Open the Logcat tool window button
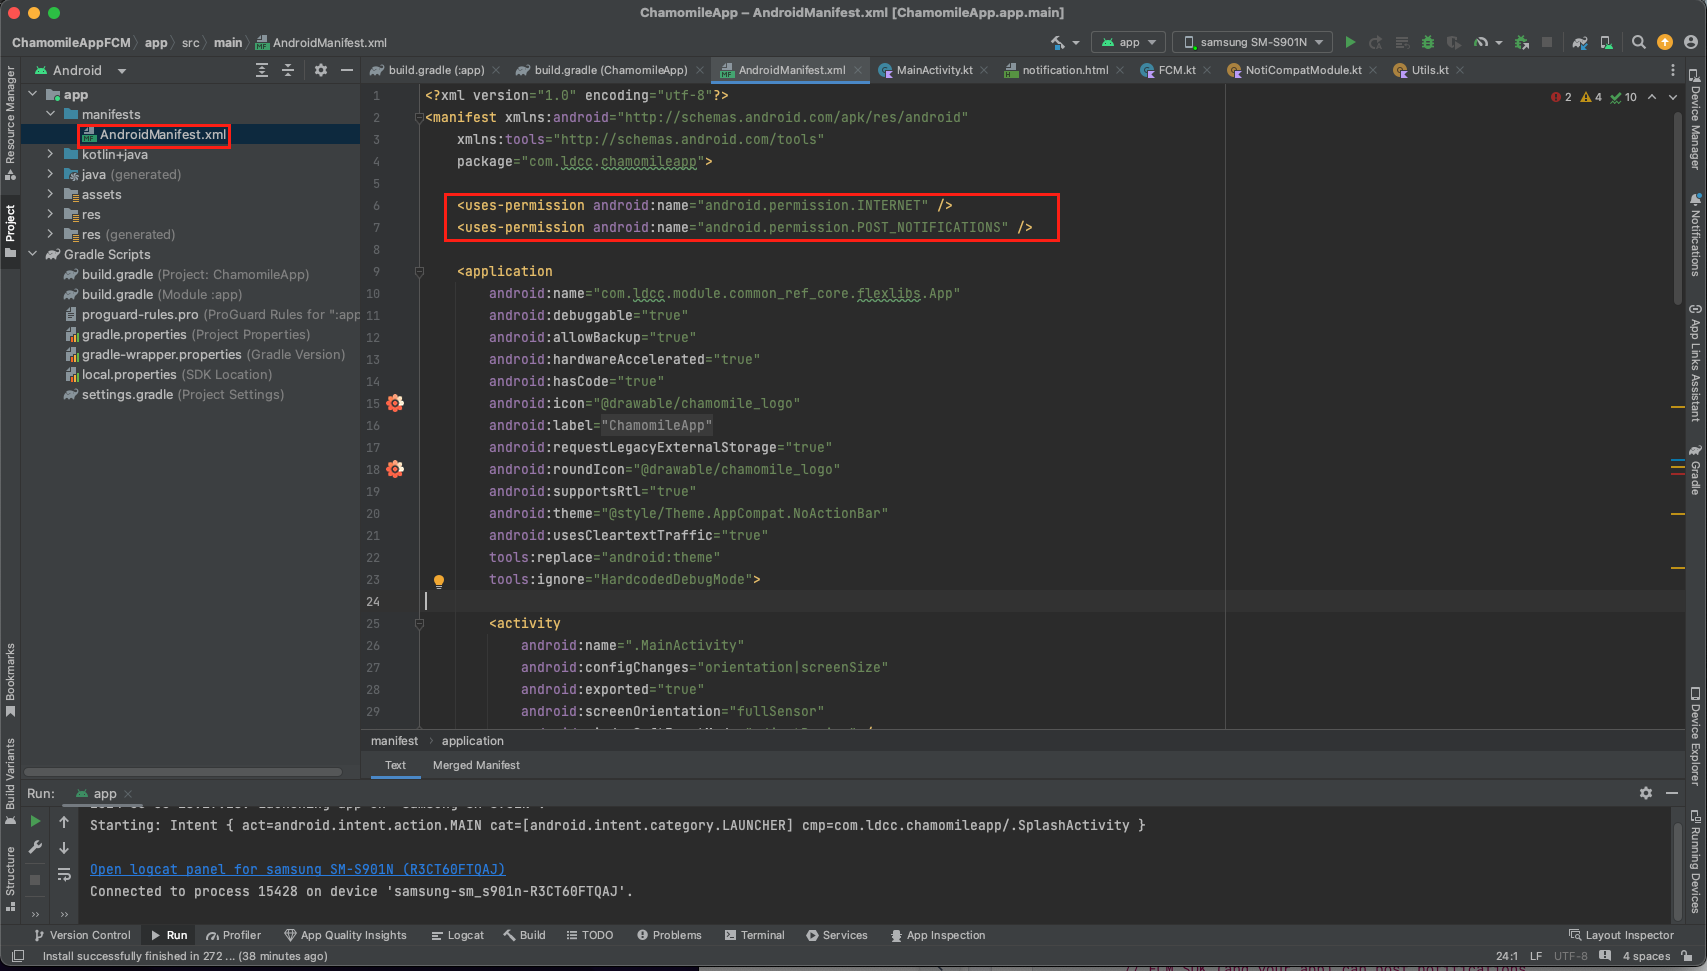Image resolution: width=1707 pixels, height=971 pixels. pos(458,935)
